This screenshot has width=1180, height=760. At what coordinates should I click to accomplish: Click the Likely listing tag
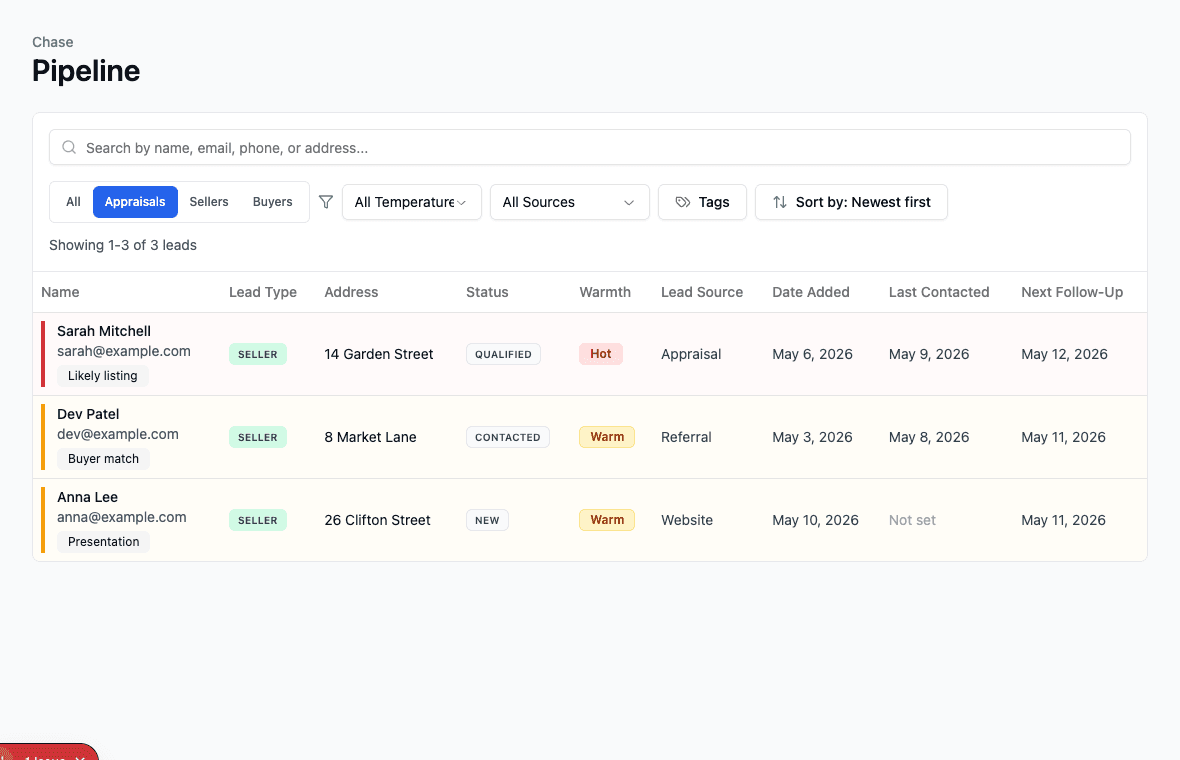[x=102, y=375]
